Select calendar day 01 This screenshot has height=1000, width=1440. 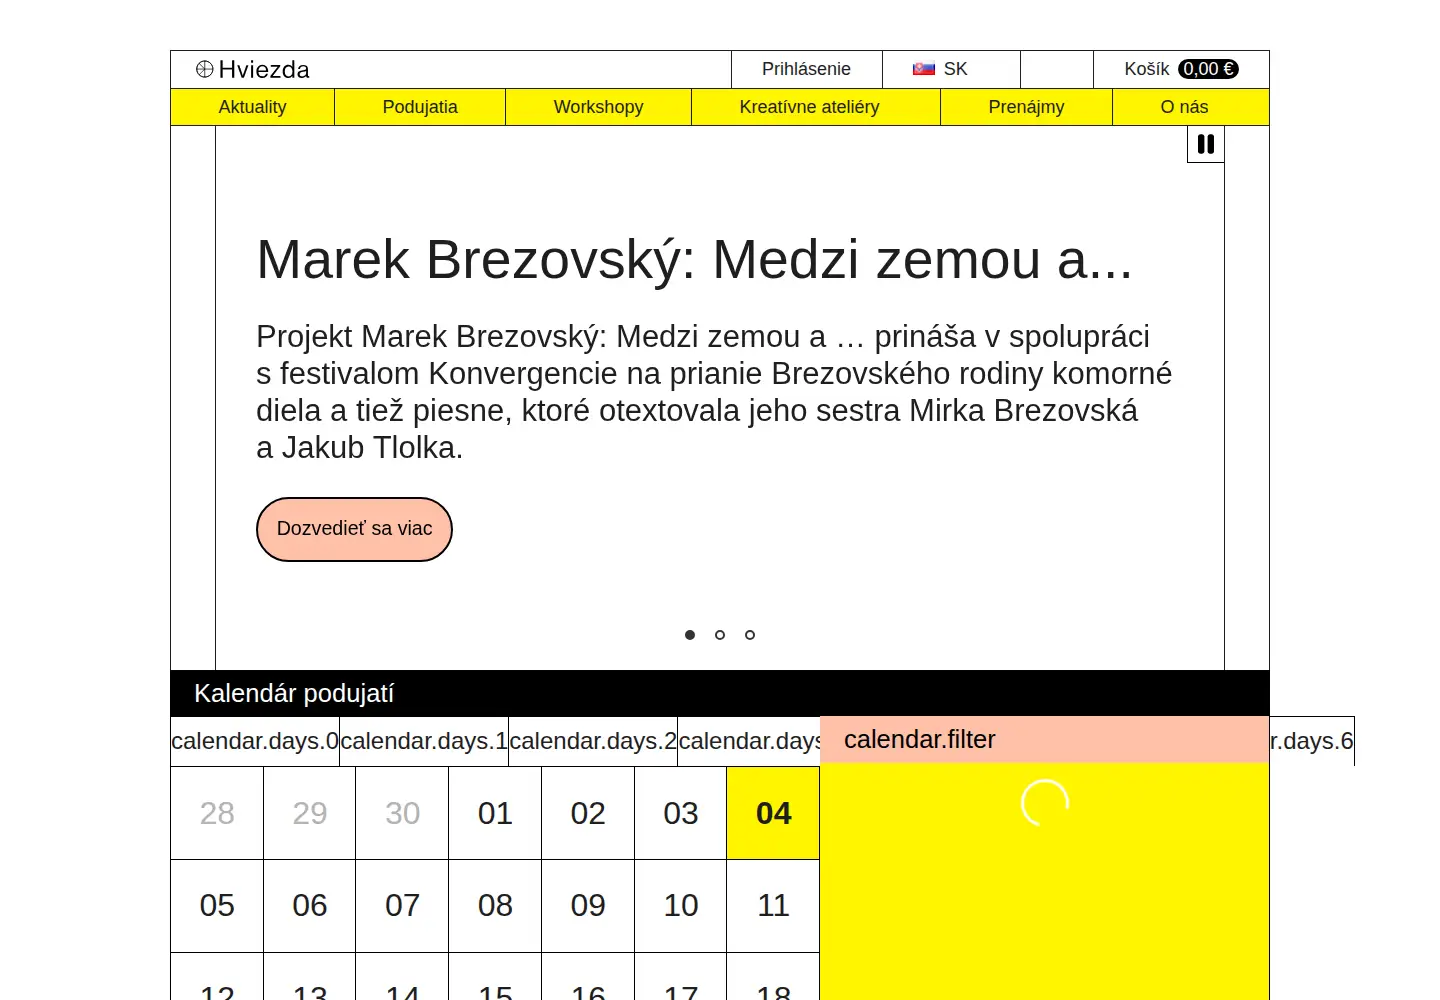(x=495, y=813)
